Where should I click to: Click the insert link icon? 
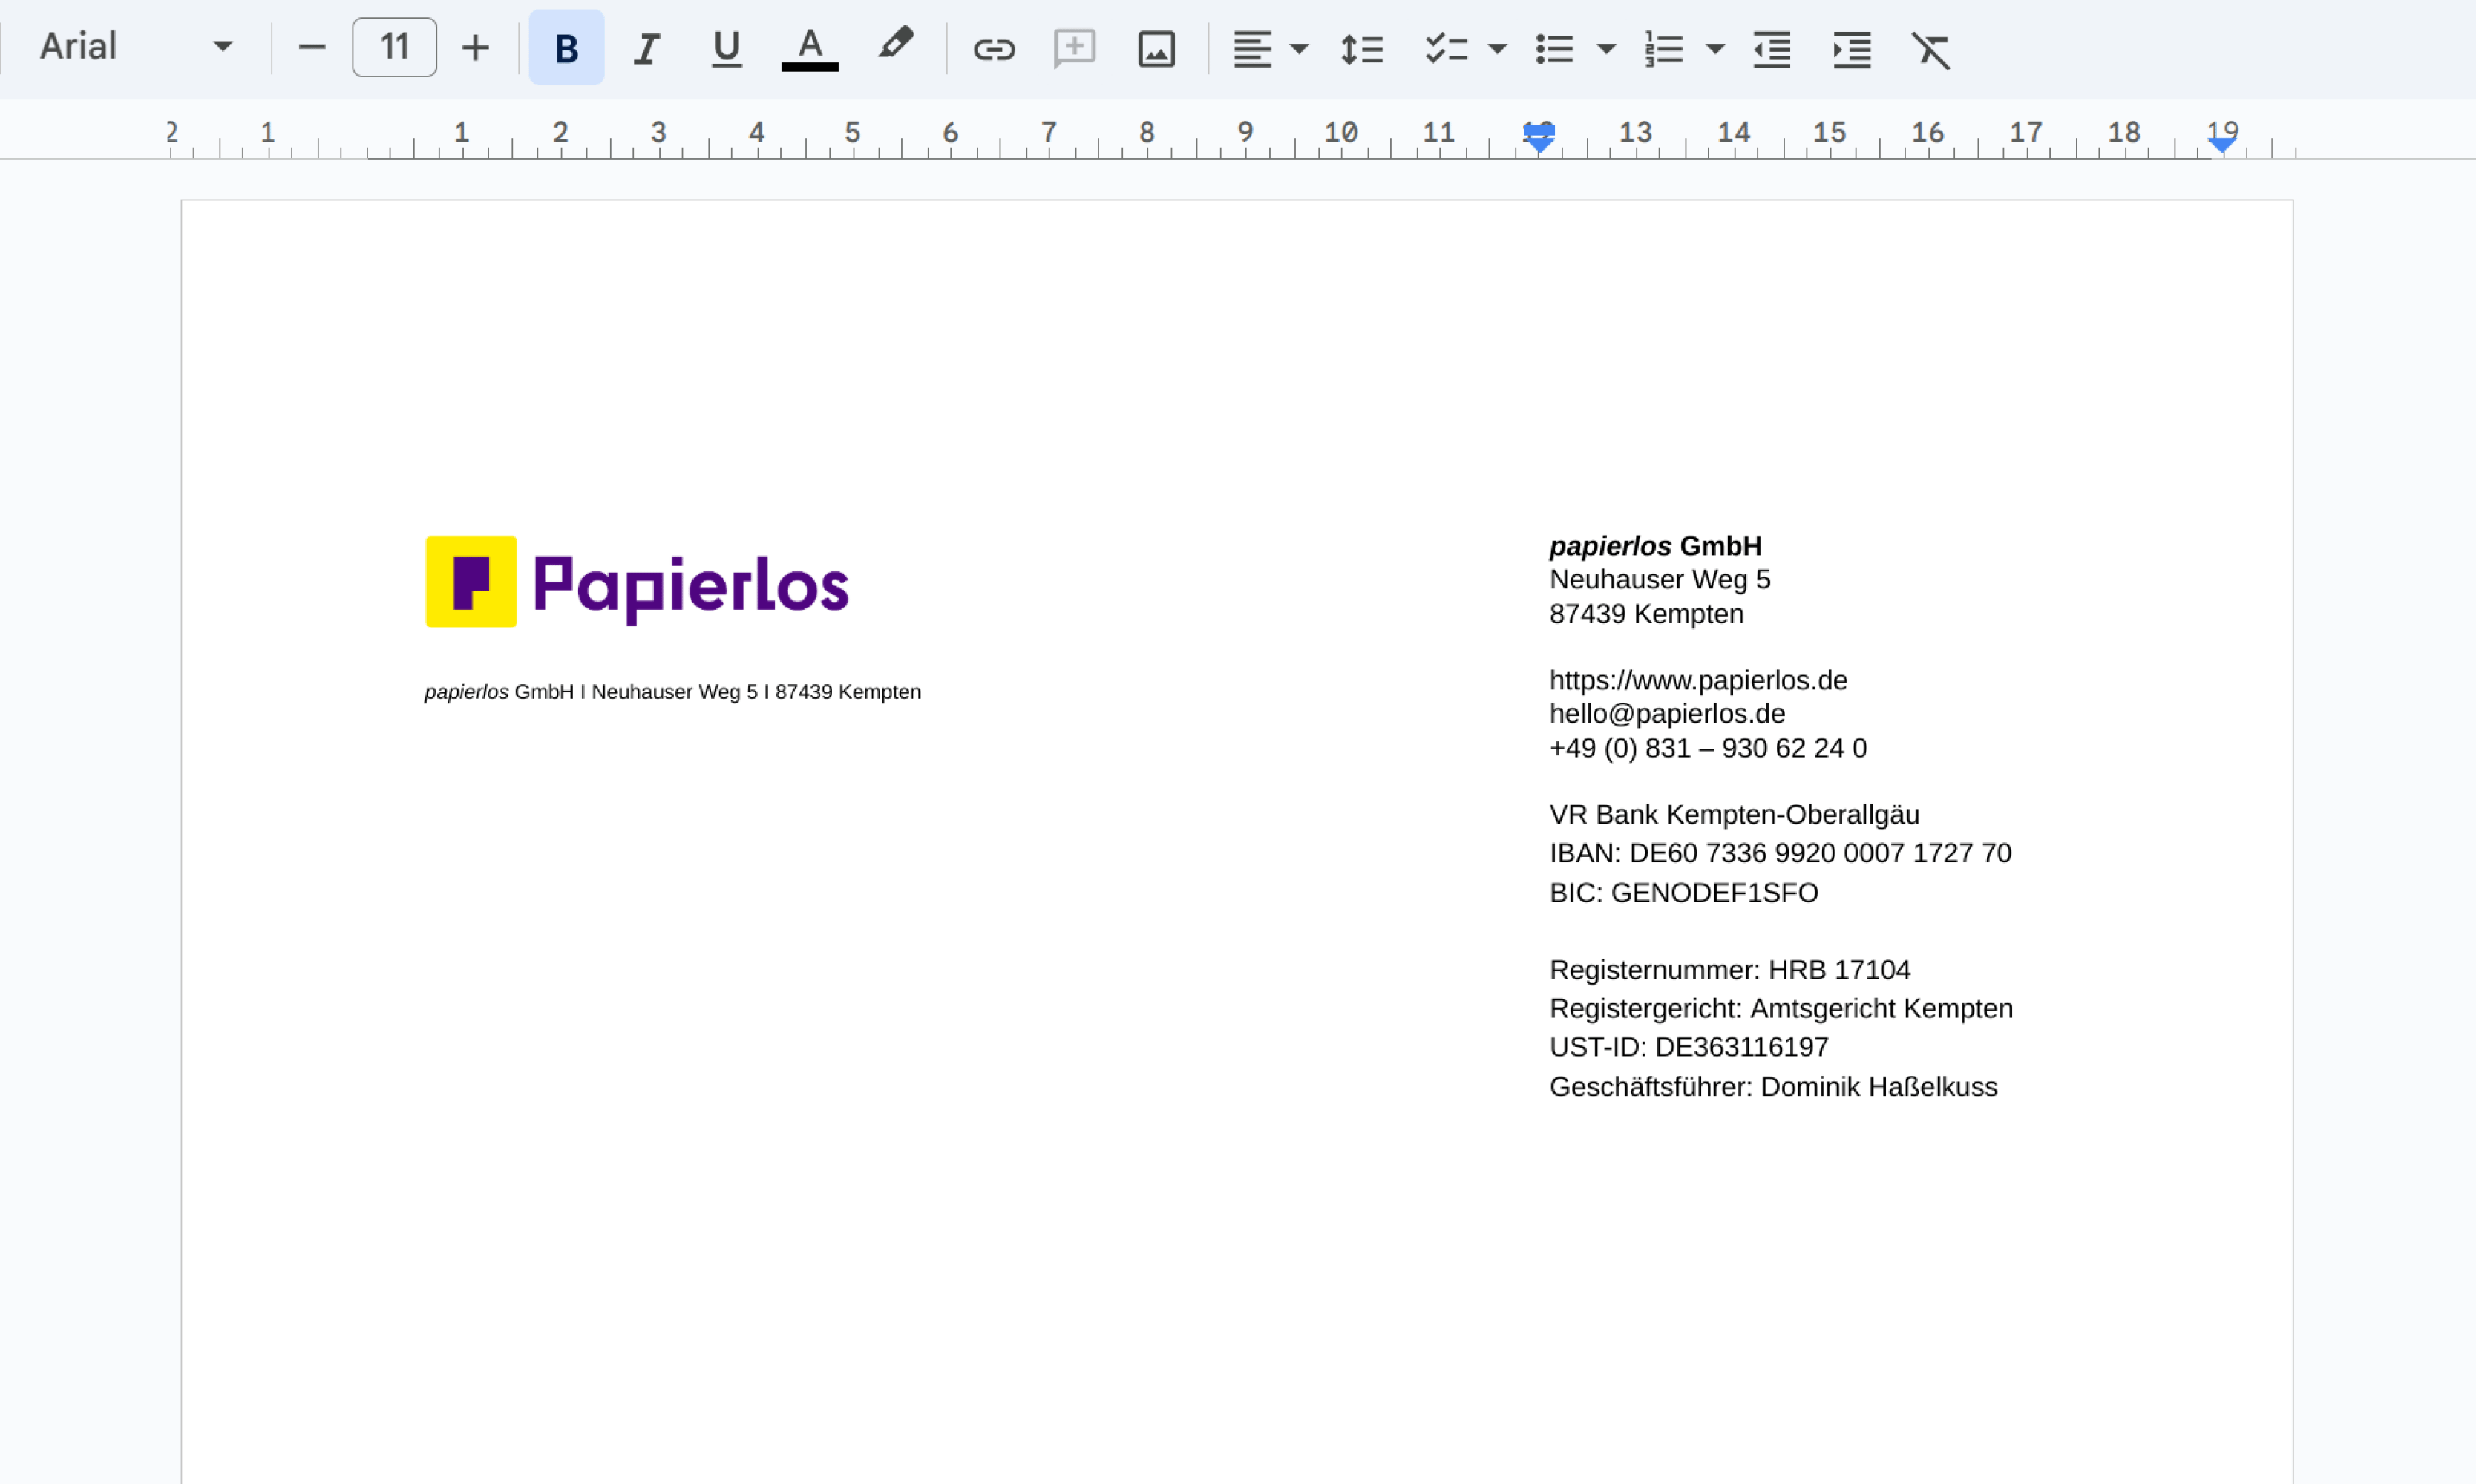click(x=993, y=48)
